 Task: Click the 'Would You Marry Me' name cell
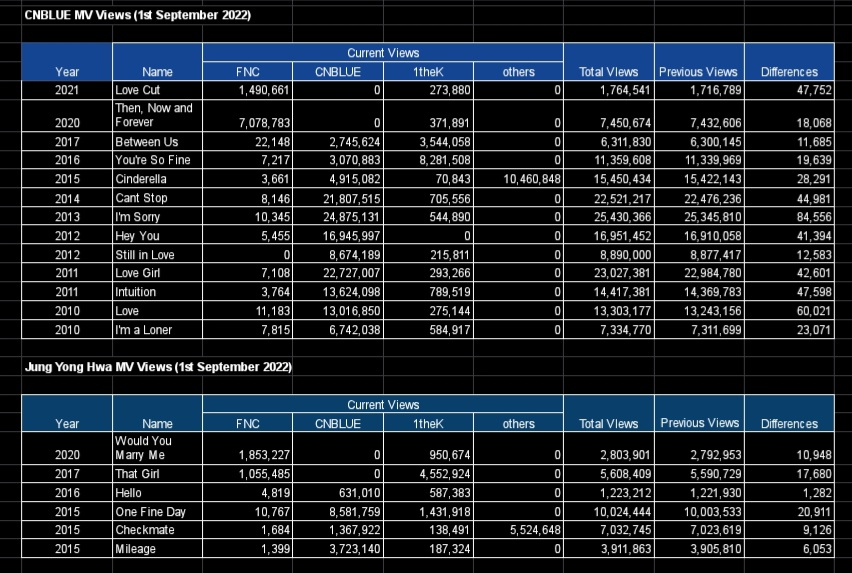pyautogui.click(x=157, y=448)
